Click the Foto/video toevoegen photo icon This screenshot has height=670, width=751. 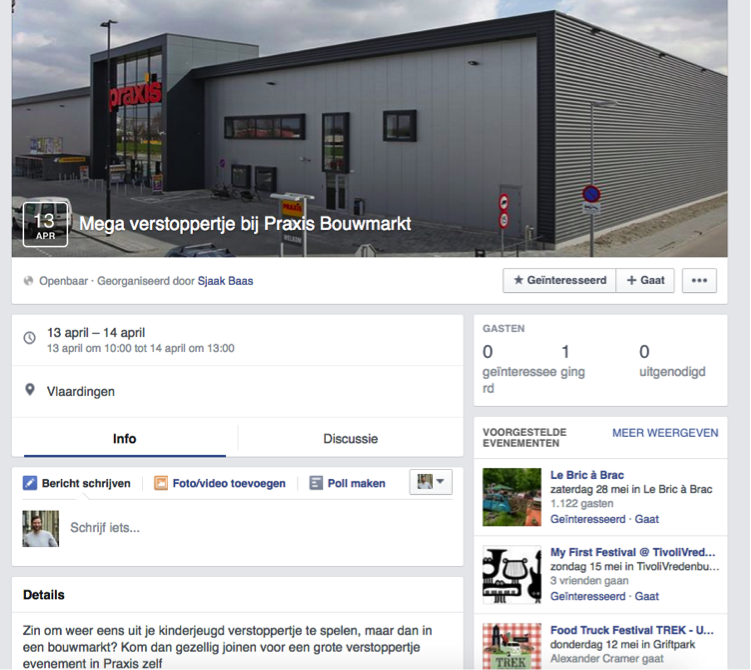coord(160,483)
